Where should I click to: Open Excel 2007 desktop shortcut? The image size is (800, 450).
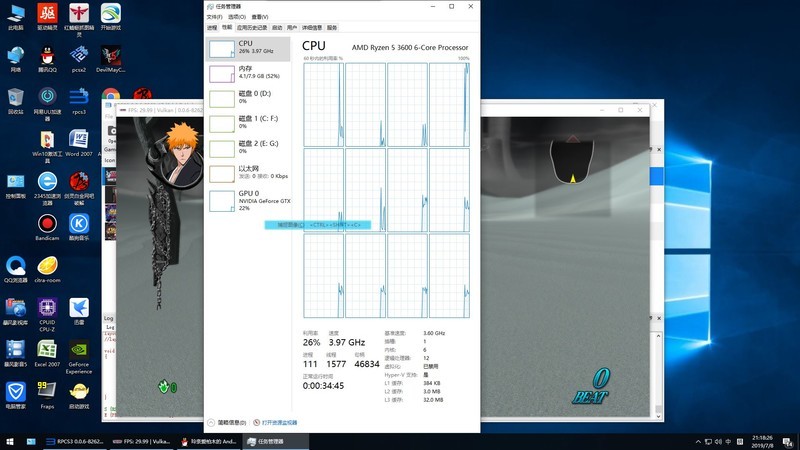(x=47, y=351)
